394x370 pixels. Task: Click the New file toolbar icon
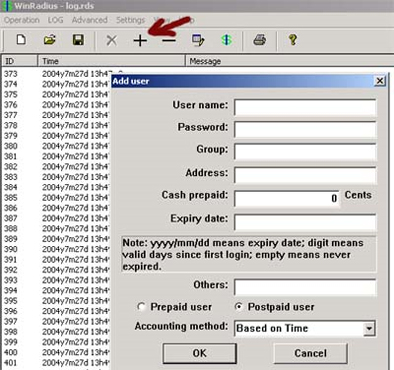[x=21, y=40]
